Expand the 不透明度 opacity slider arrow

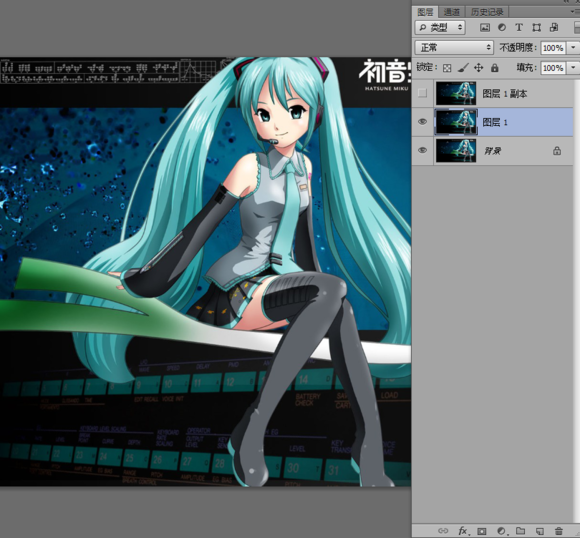573,48
